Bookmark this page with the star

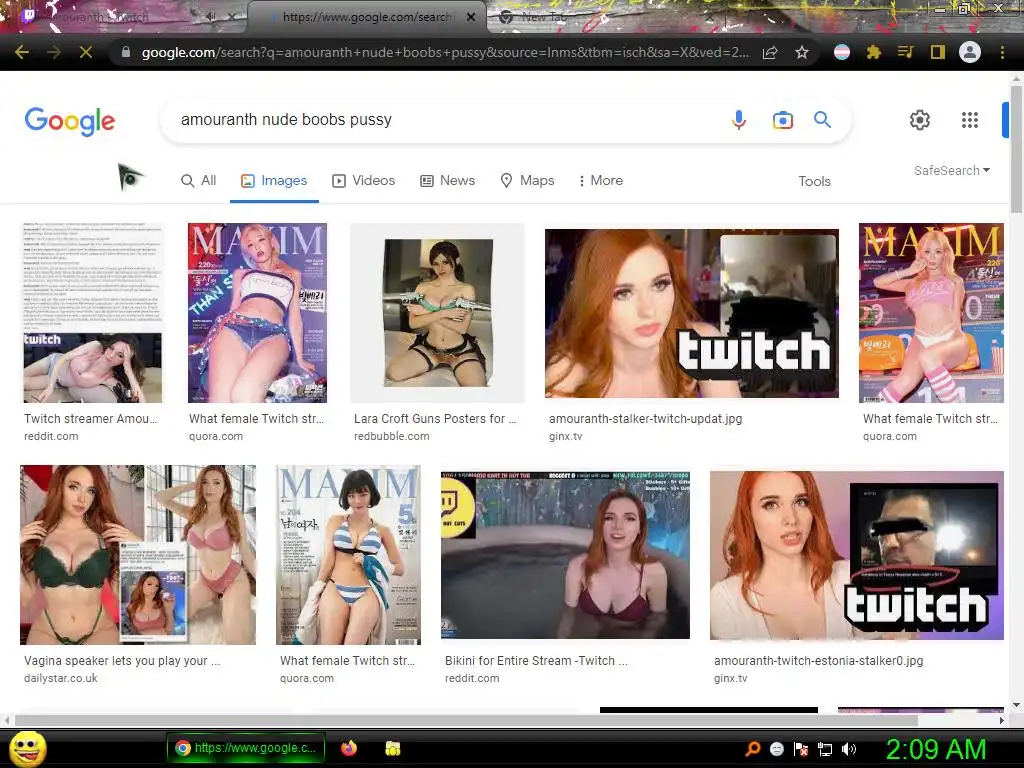click(x=802, y=52)
